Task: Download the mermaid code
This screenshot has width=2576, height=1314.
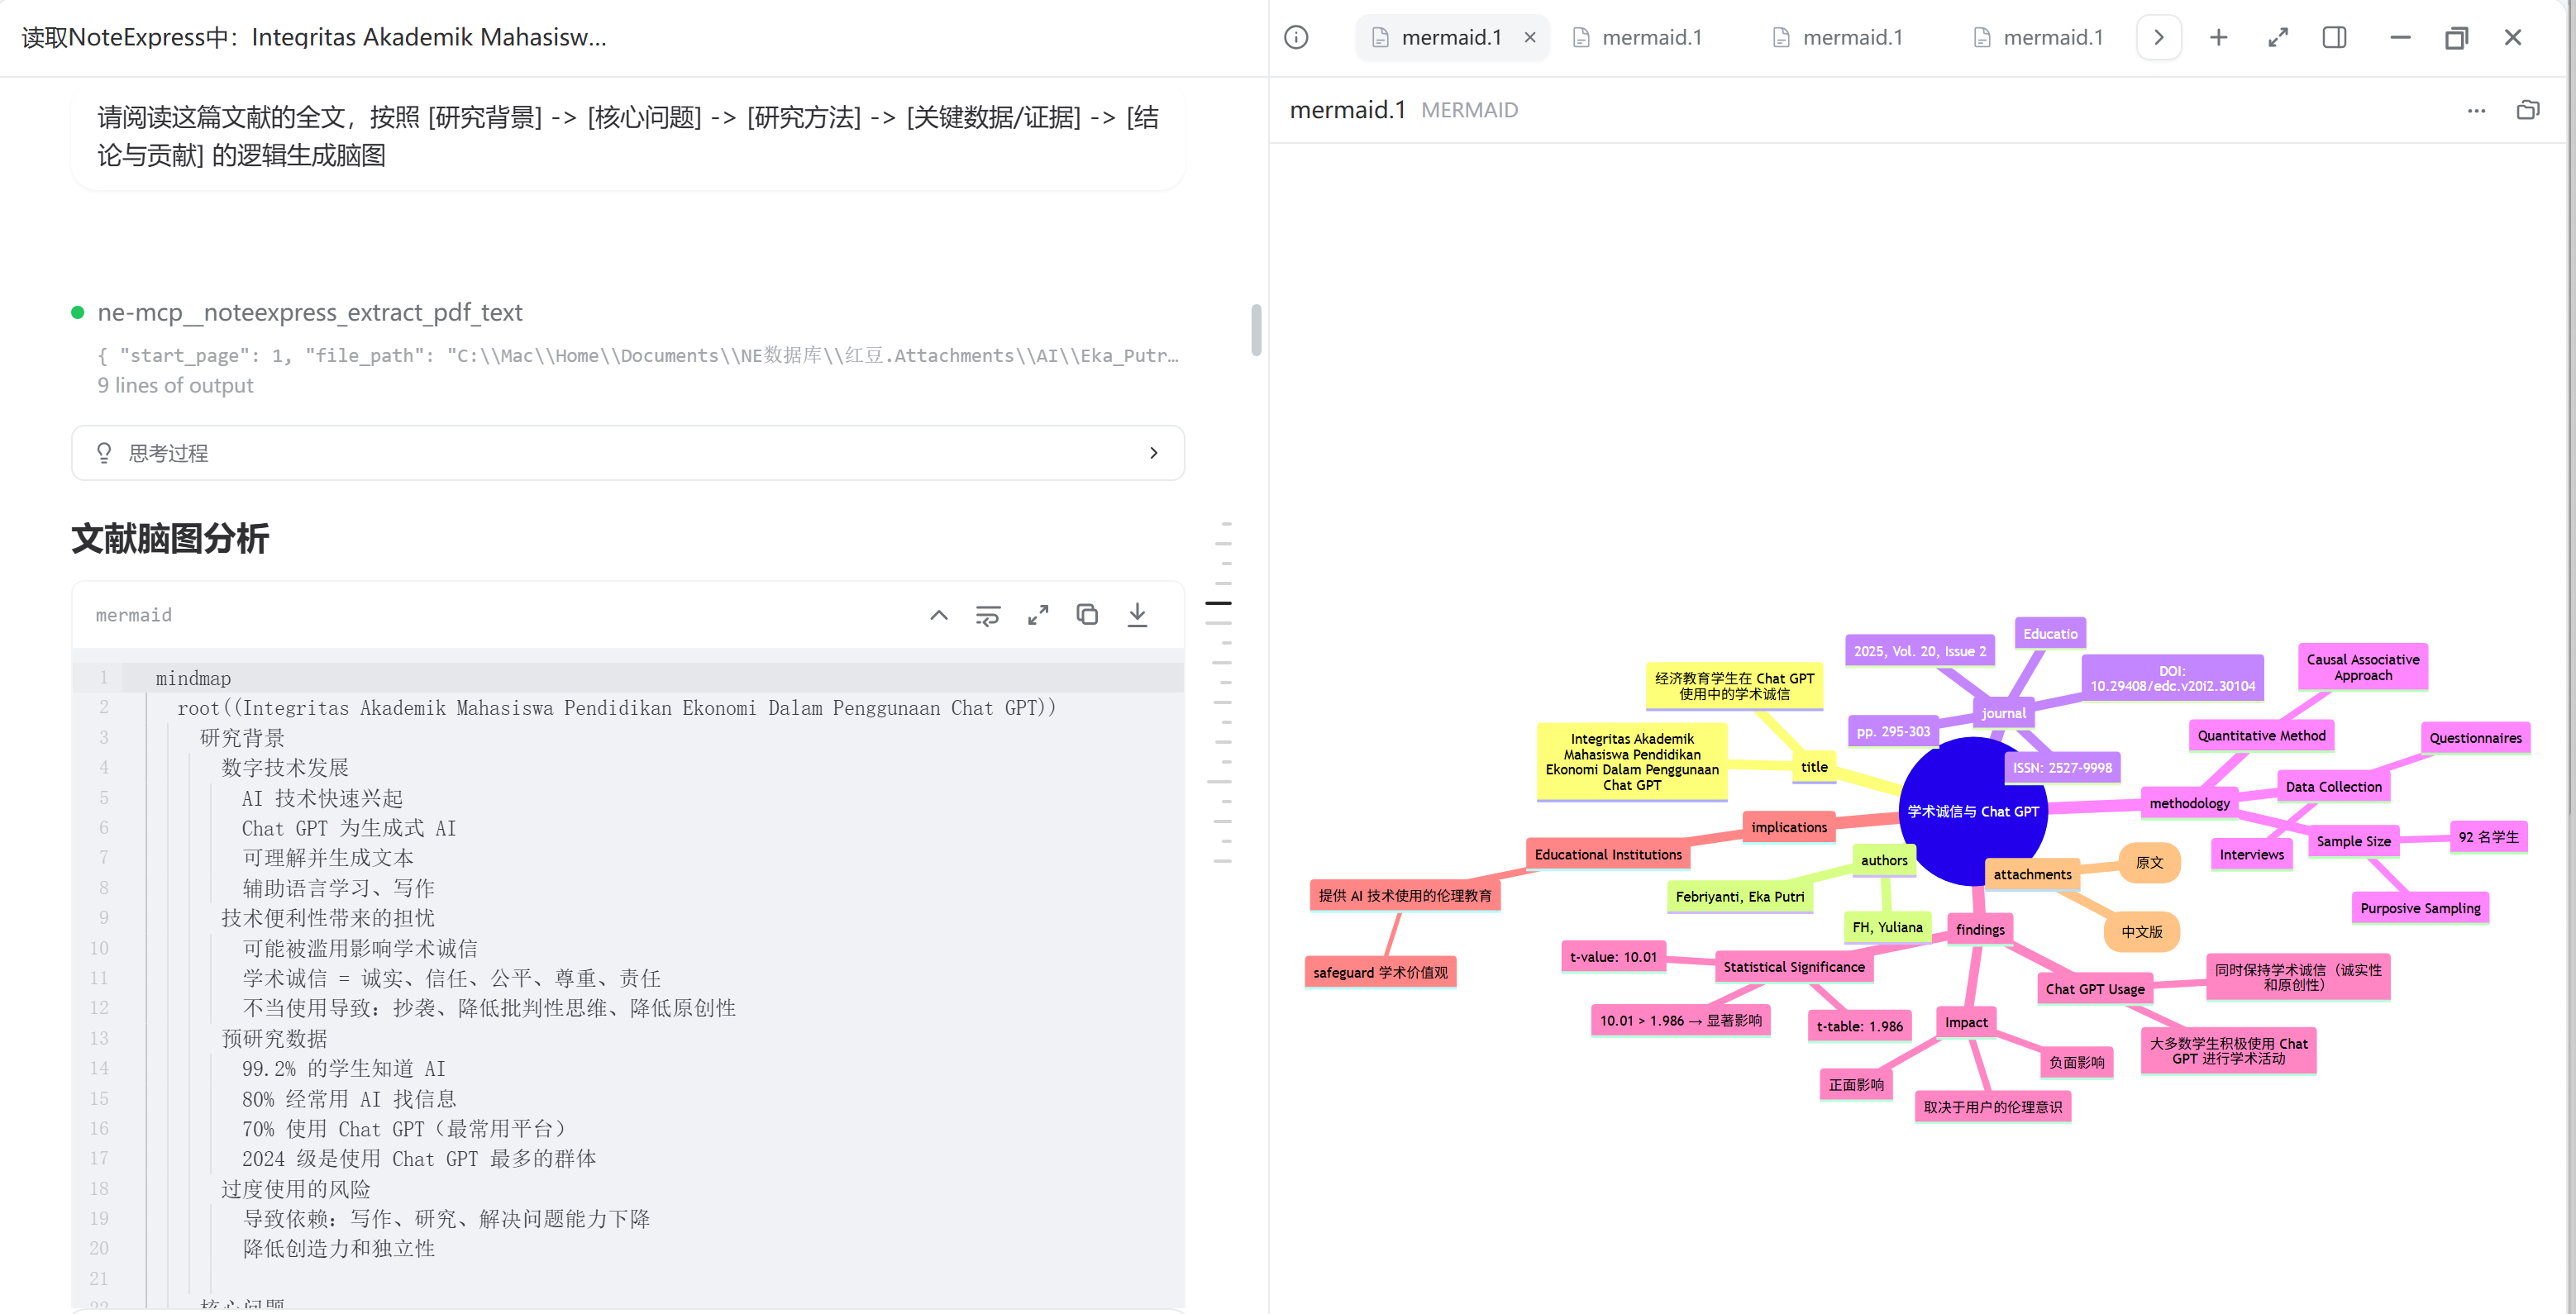Action: tap(1137, 615)
